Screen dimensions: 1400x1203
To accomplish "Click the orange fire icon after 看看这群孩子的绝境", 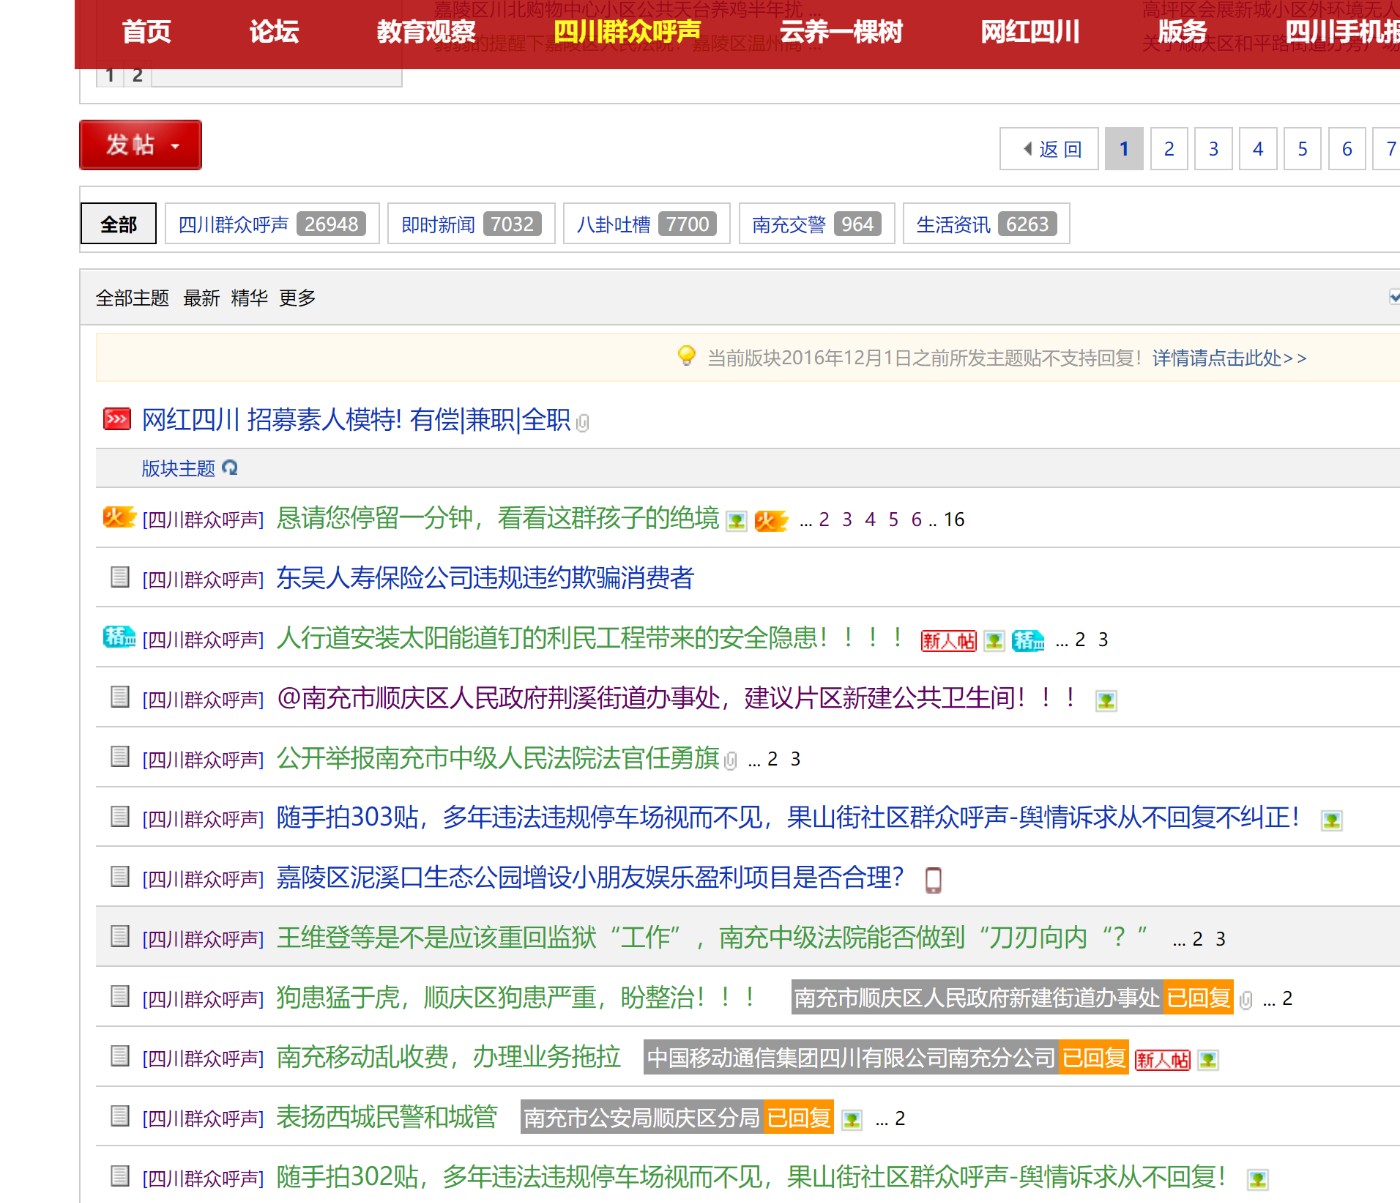I will coord(771,521).
